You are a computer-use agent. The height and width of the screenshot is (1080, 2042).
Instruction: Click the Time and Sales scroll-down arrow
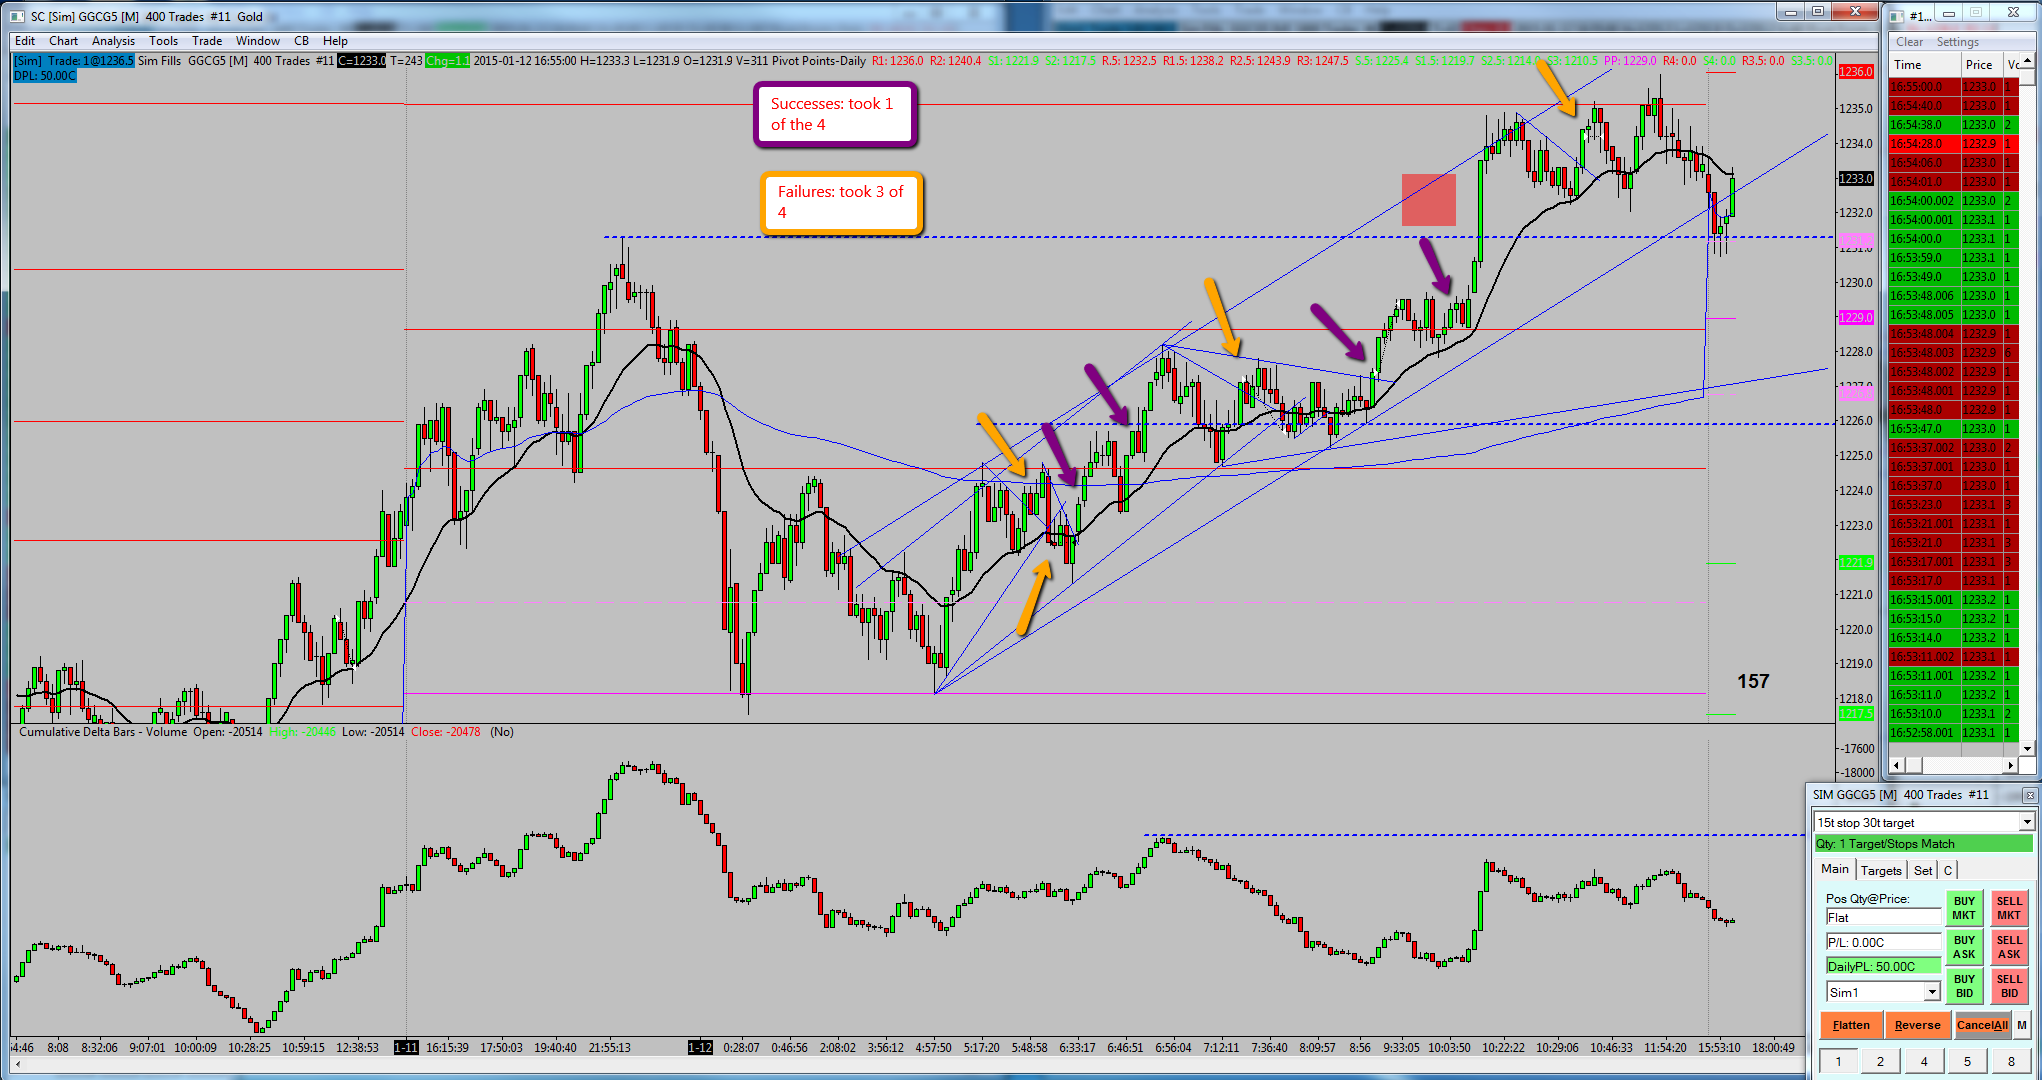coord(2028,748)
